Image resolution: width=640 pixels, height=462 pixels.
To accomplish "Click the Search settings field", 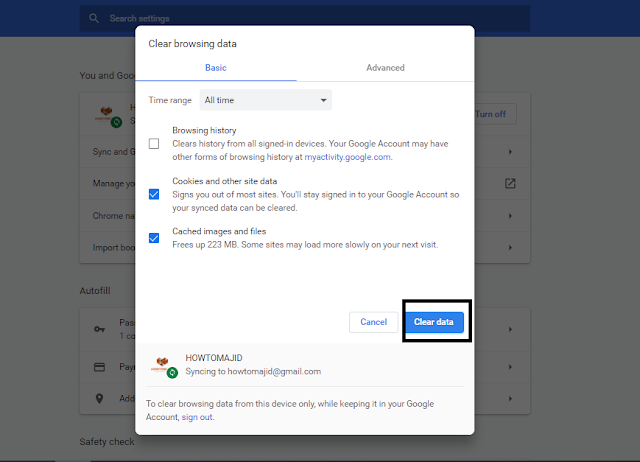I will click(x=304, y=18).
